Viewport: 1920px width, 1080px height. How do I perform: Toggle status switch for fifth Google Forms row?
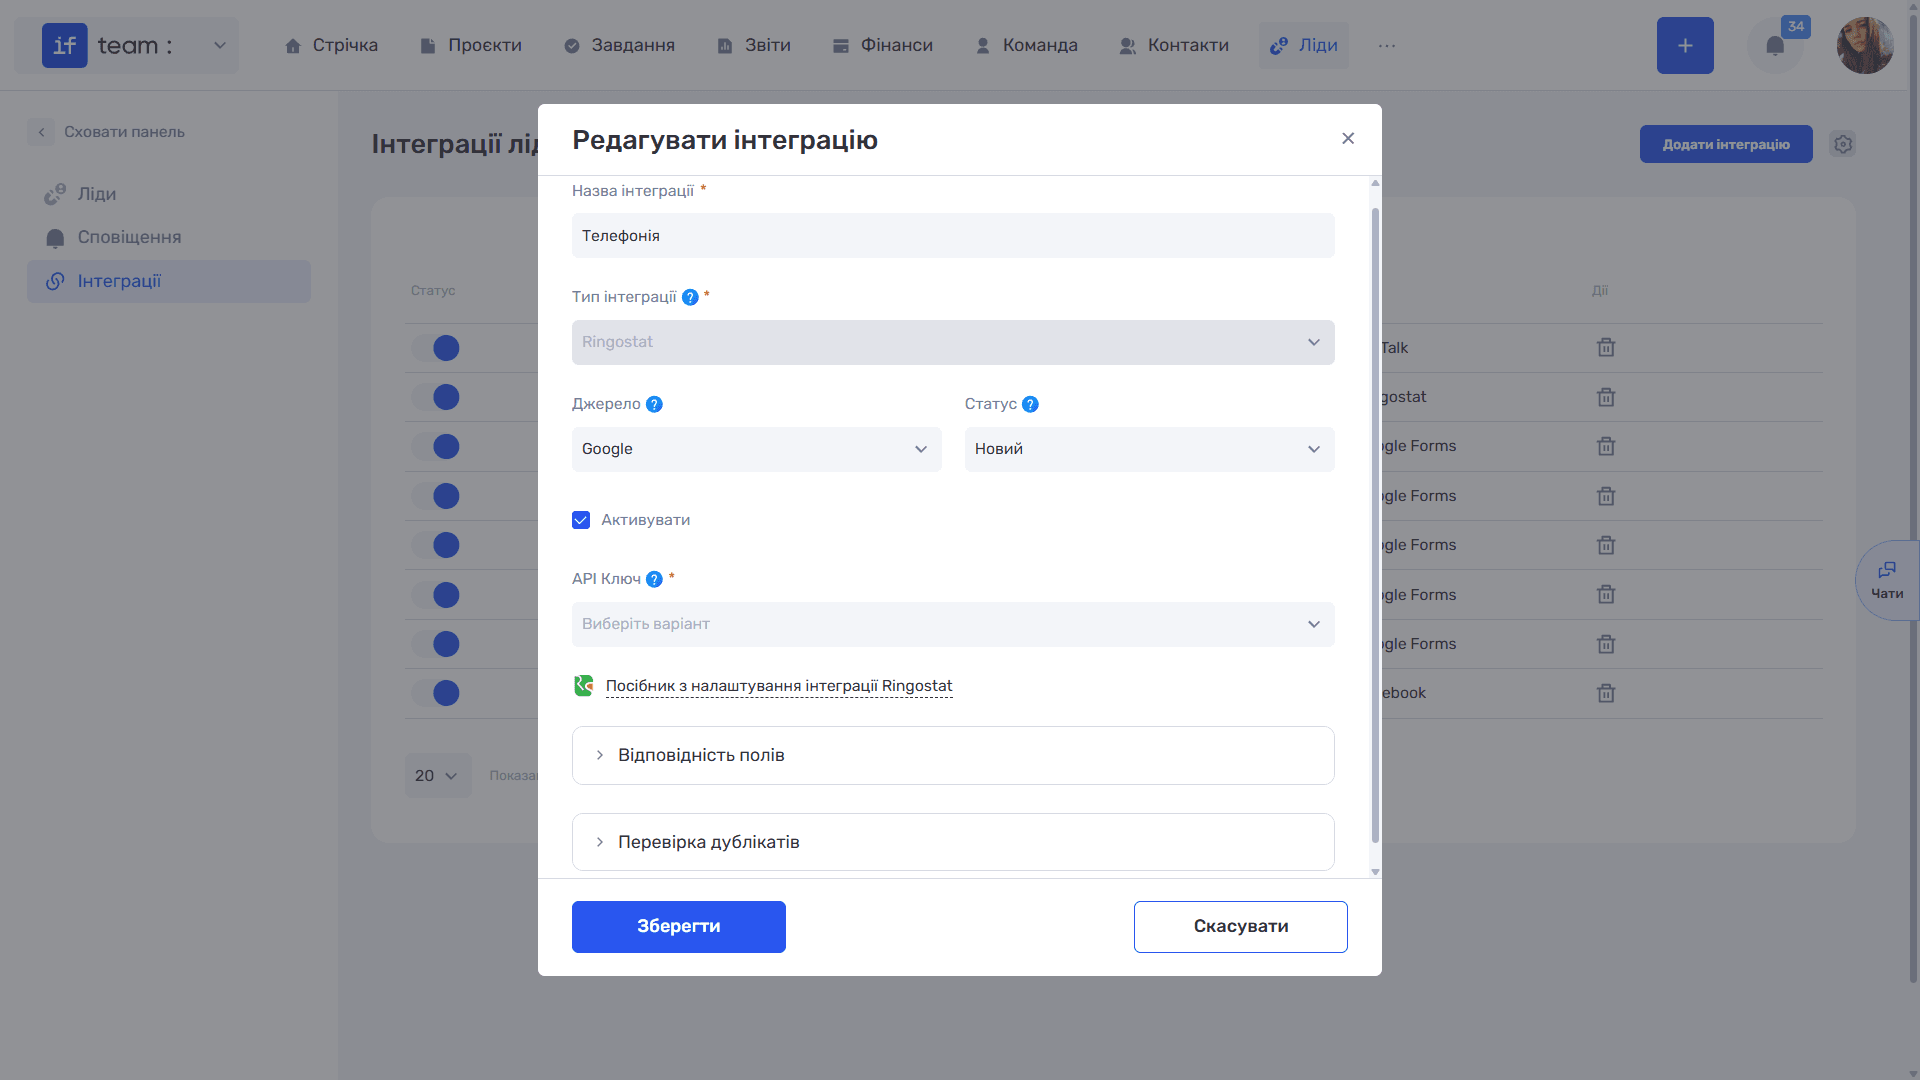[x=436, y=644]
